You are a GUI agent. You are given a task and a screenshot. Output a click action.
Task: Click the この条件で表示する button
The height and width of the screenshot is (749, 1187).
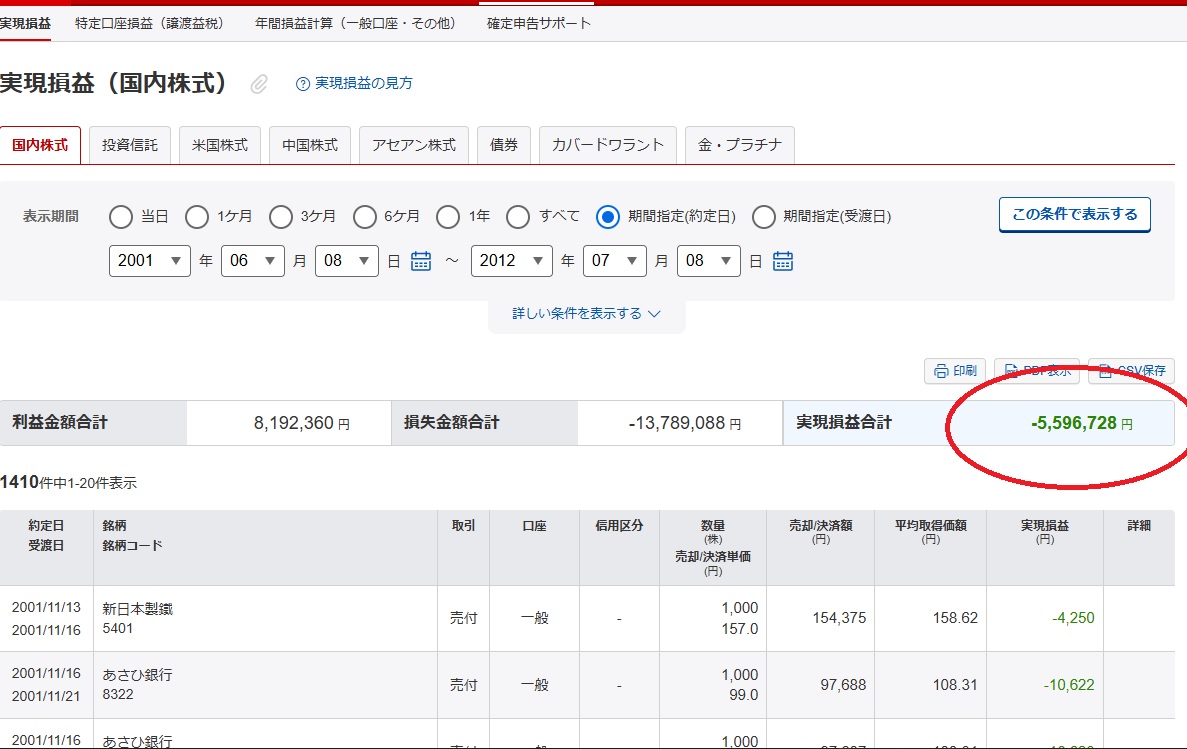coord(1074,215)
